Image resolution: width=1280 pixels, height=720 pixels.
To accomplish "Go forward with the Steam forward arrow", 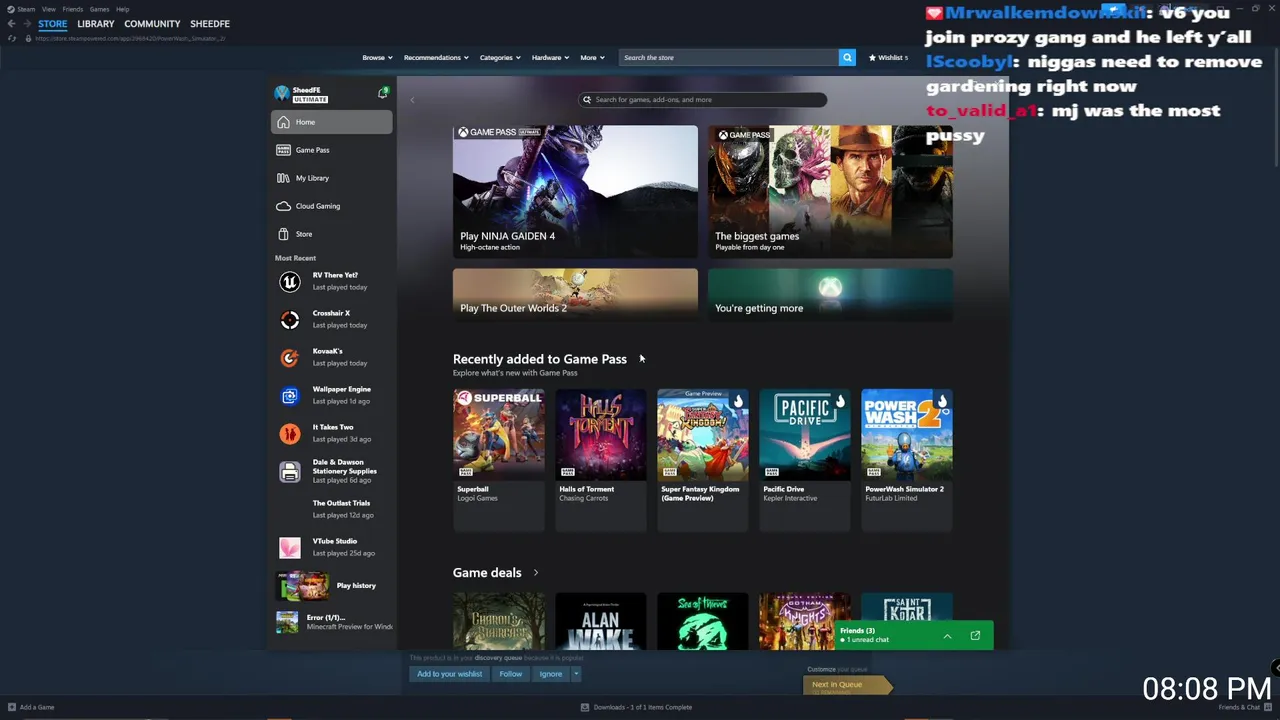I will pos(27,24).
